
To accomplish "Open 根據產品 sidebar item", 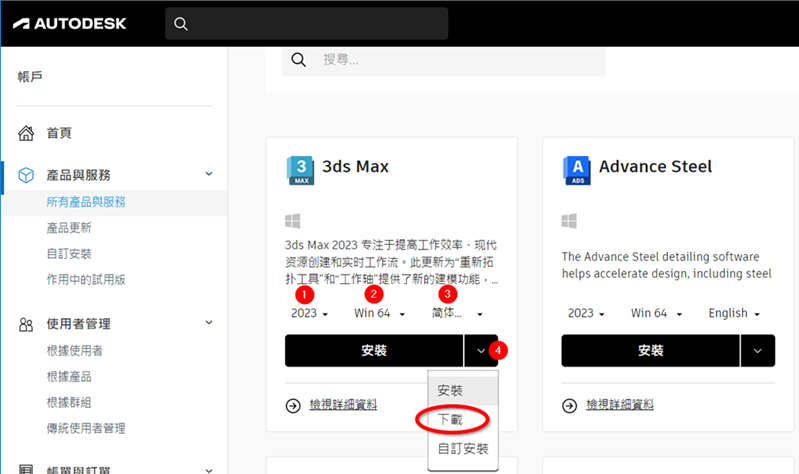I will (x=69, y=377).
